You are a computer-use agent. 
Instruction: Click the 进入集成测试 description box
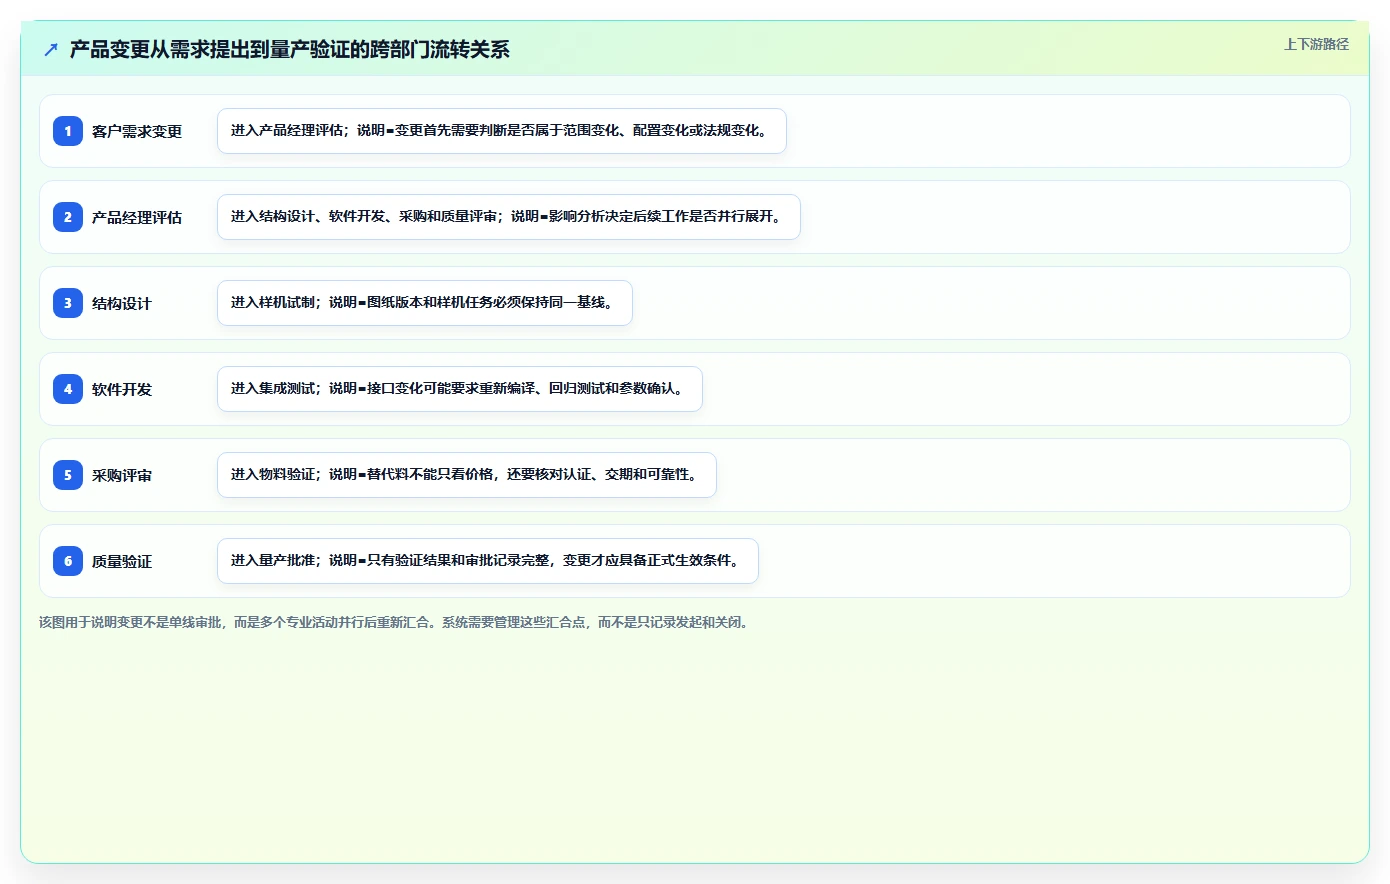click(460, 389)
